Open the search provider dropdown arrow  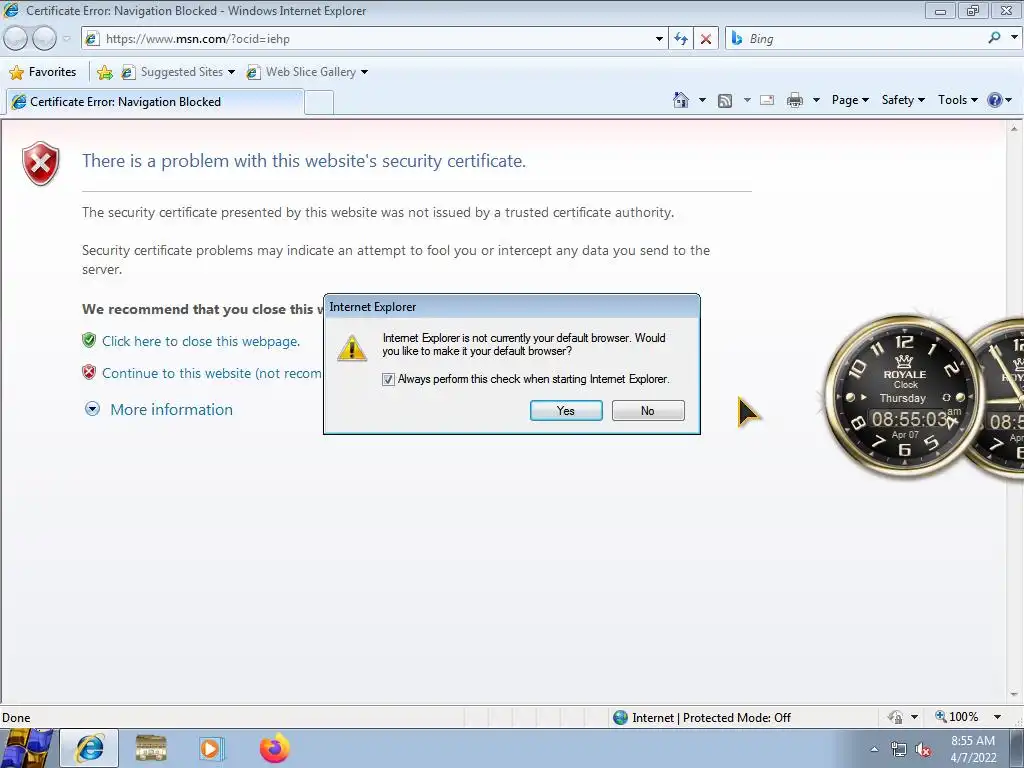tap(1014, 38)
